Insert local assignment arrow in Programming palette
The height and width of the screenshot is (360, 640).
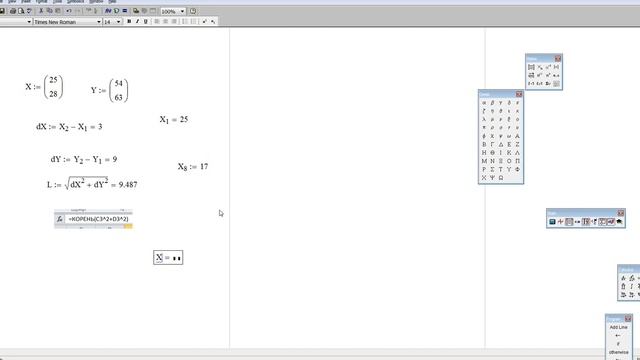click(618, 336)
